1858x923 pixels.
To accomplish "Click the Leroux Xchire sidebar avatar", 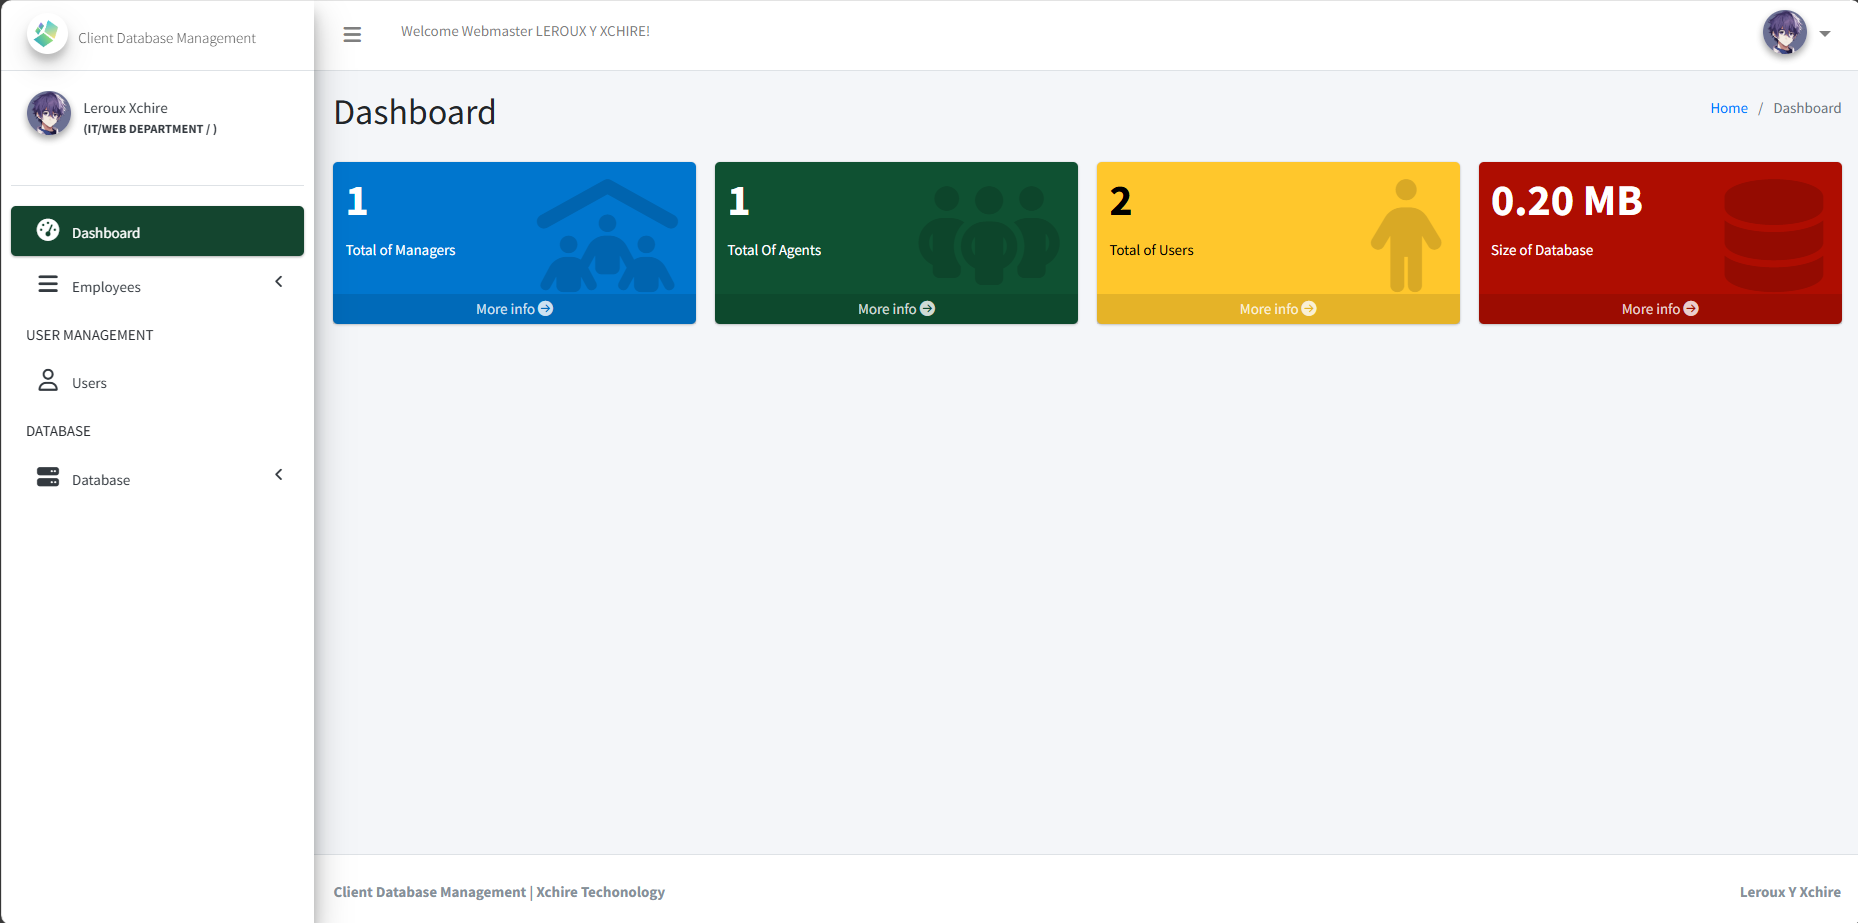I will click(x=49, y=114).
